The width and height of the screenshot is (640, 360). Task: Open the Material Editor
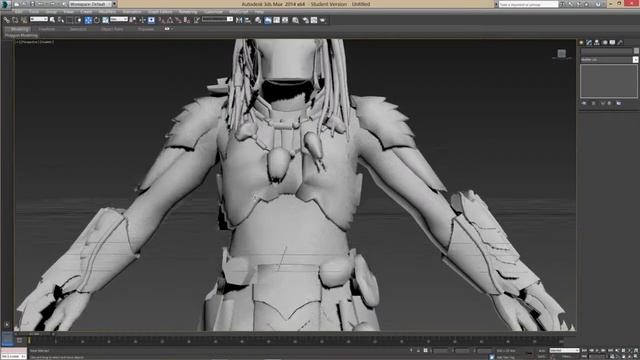296,20
